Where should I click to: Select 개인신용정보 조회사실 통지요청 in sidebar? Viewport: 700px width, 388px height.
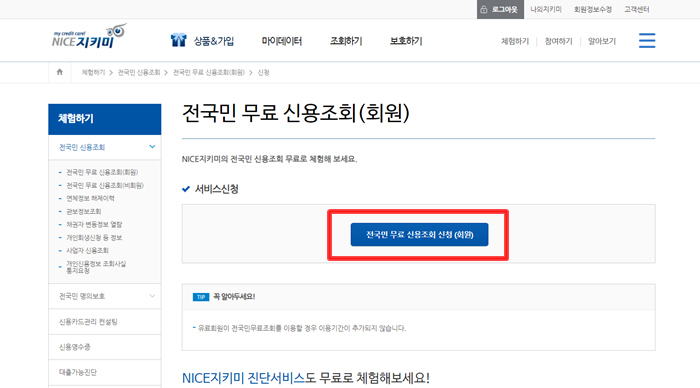pyautogui.click(x=96, y=267)
